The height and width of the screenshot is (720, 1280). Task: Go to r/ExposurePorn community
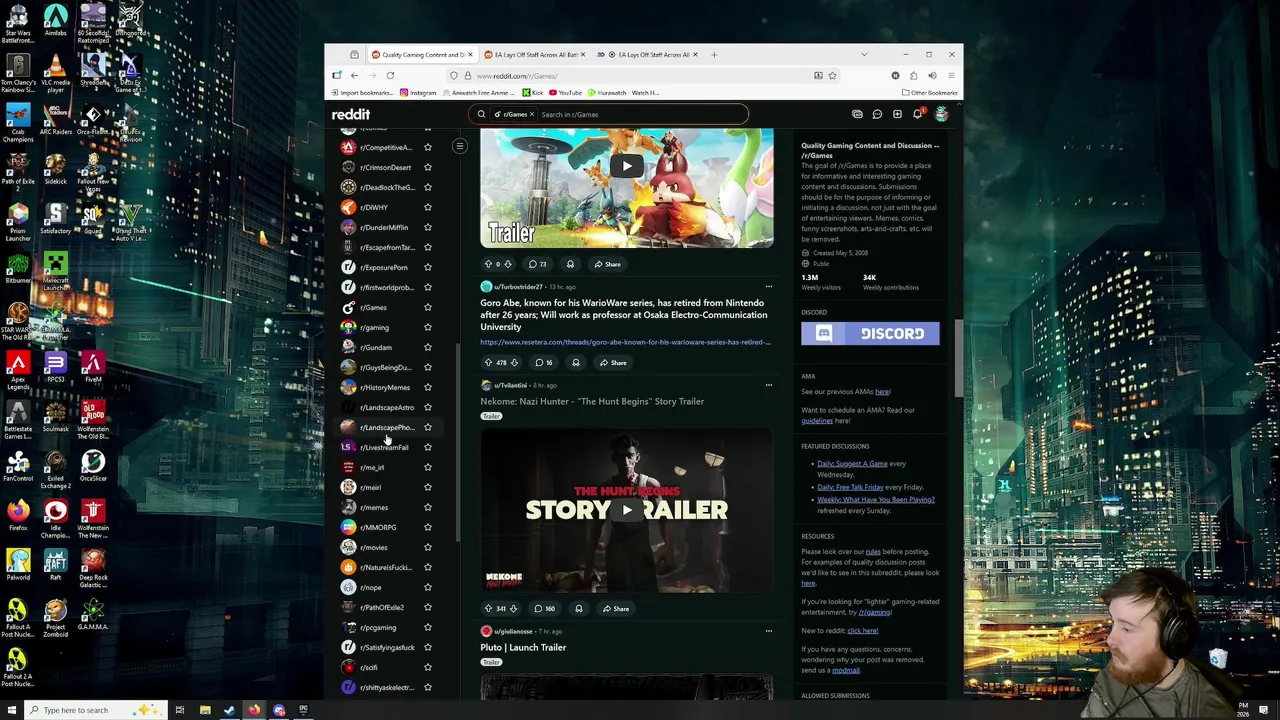point(383,267)
